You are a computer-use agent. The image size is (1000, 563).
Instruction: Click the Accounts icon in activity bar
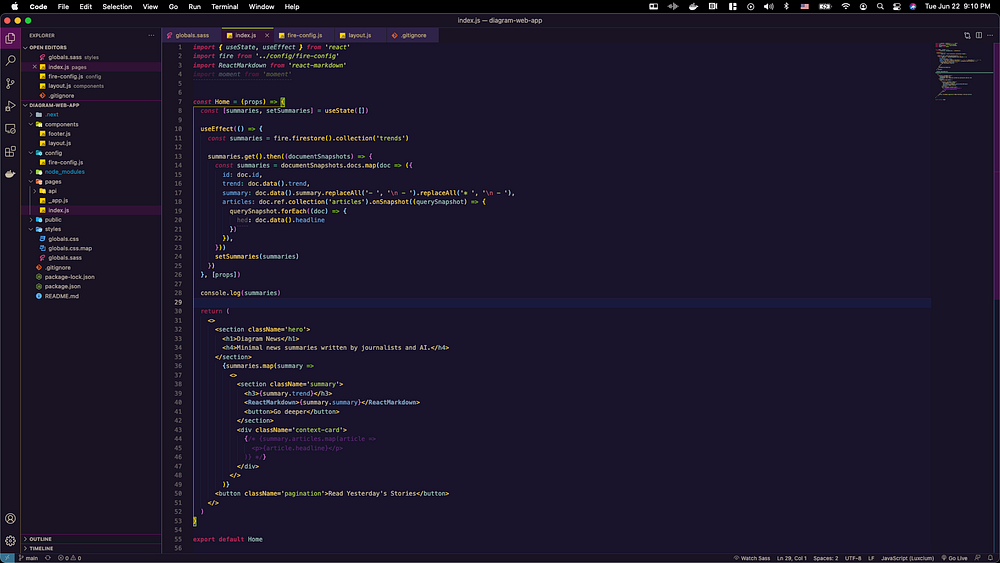[11, 519]
